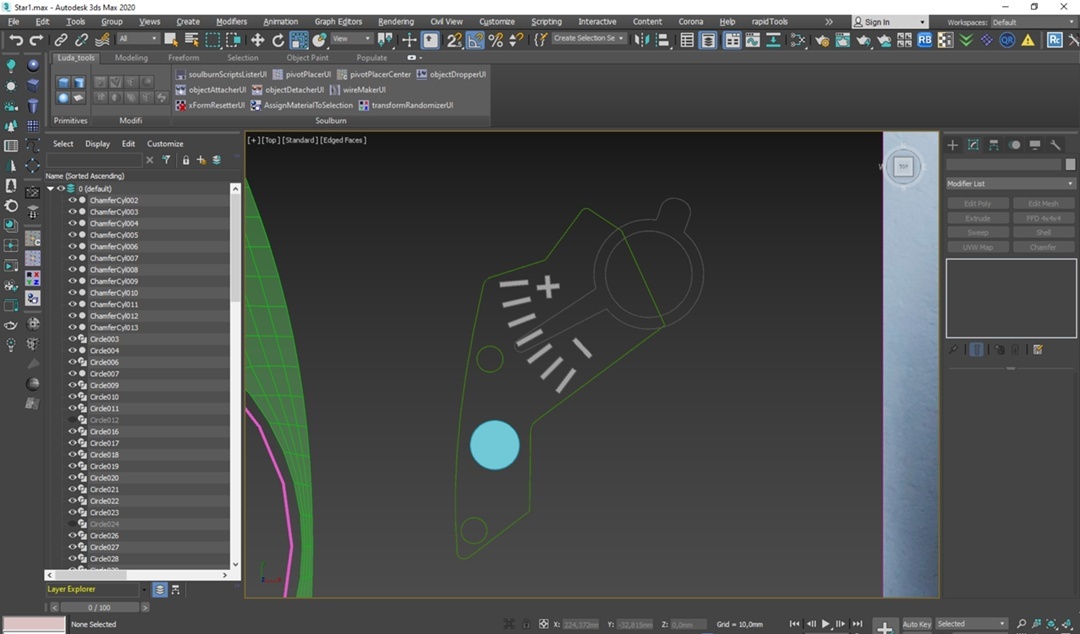The width and height of the screenshot is (1080, 634).
Task: Launch the objectDropperUI script
Action: pyautogui.click(x=451, y=74)
